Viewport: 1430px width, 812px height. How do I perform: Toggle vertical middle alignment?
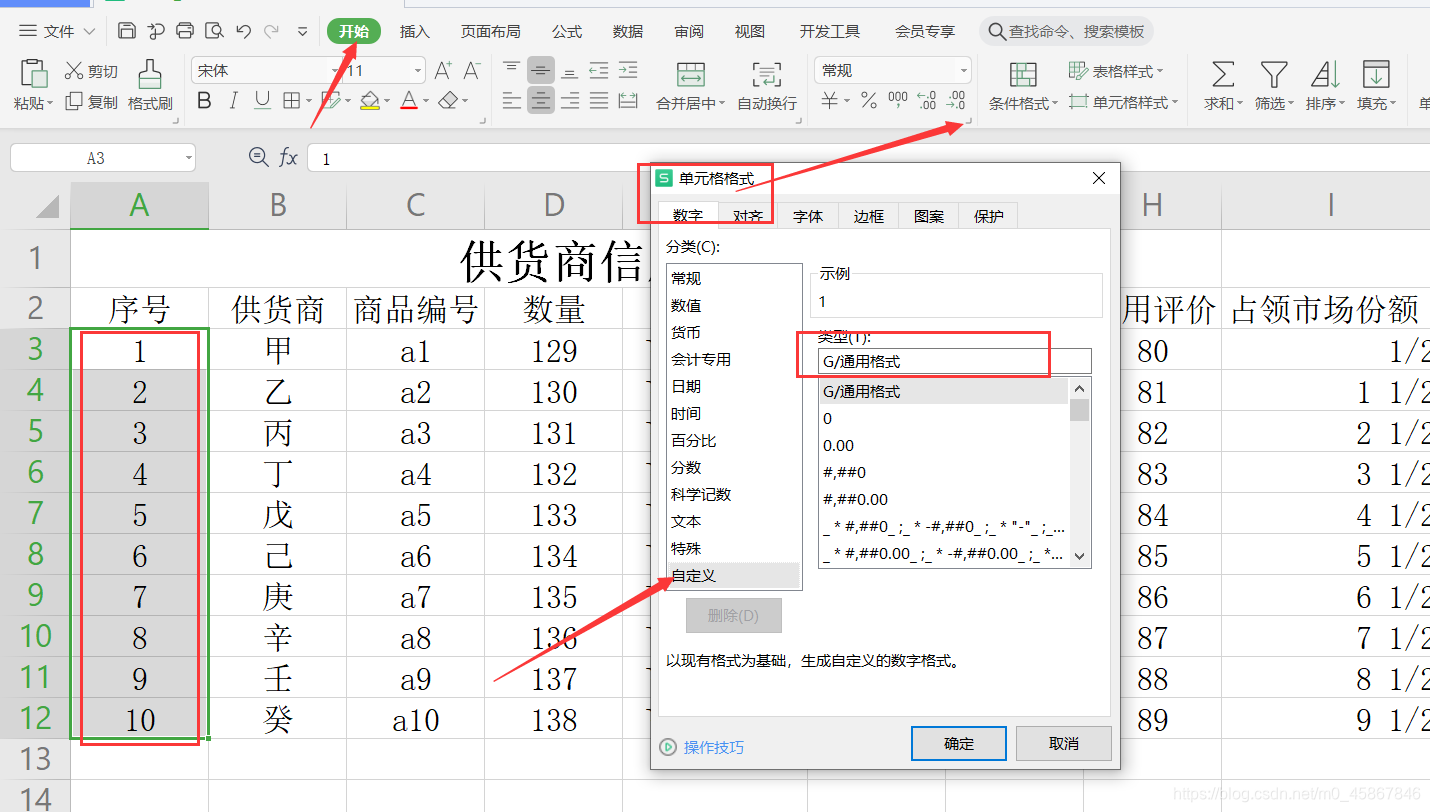[541, 70]
